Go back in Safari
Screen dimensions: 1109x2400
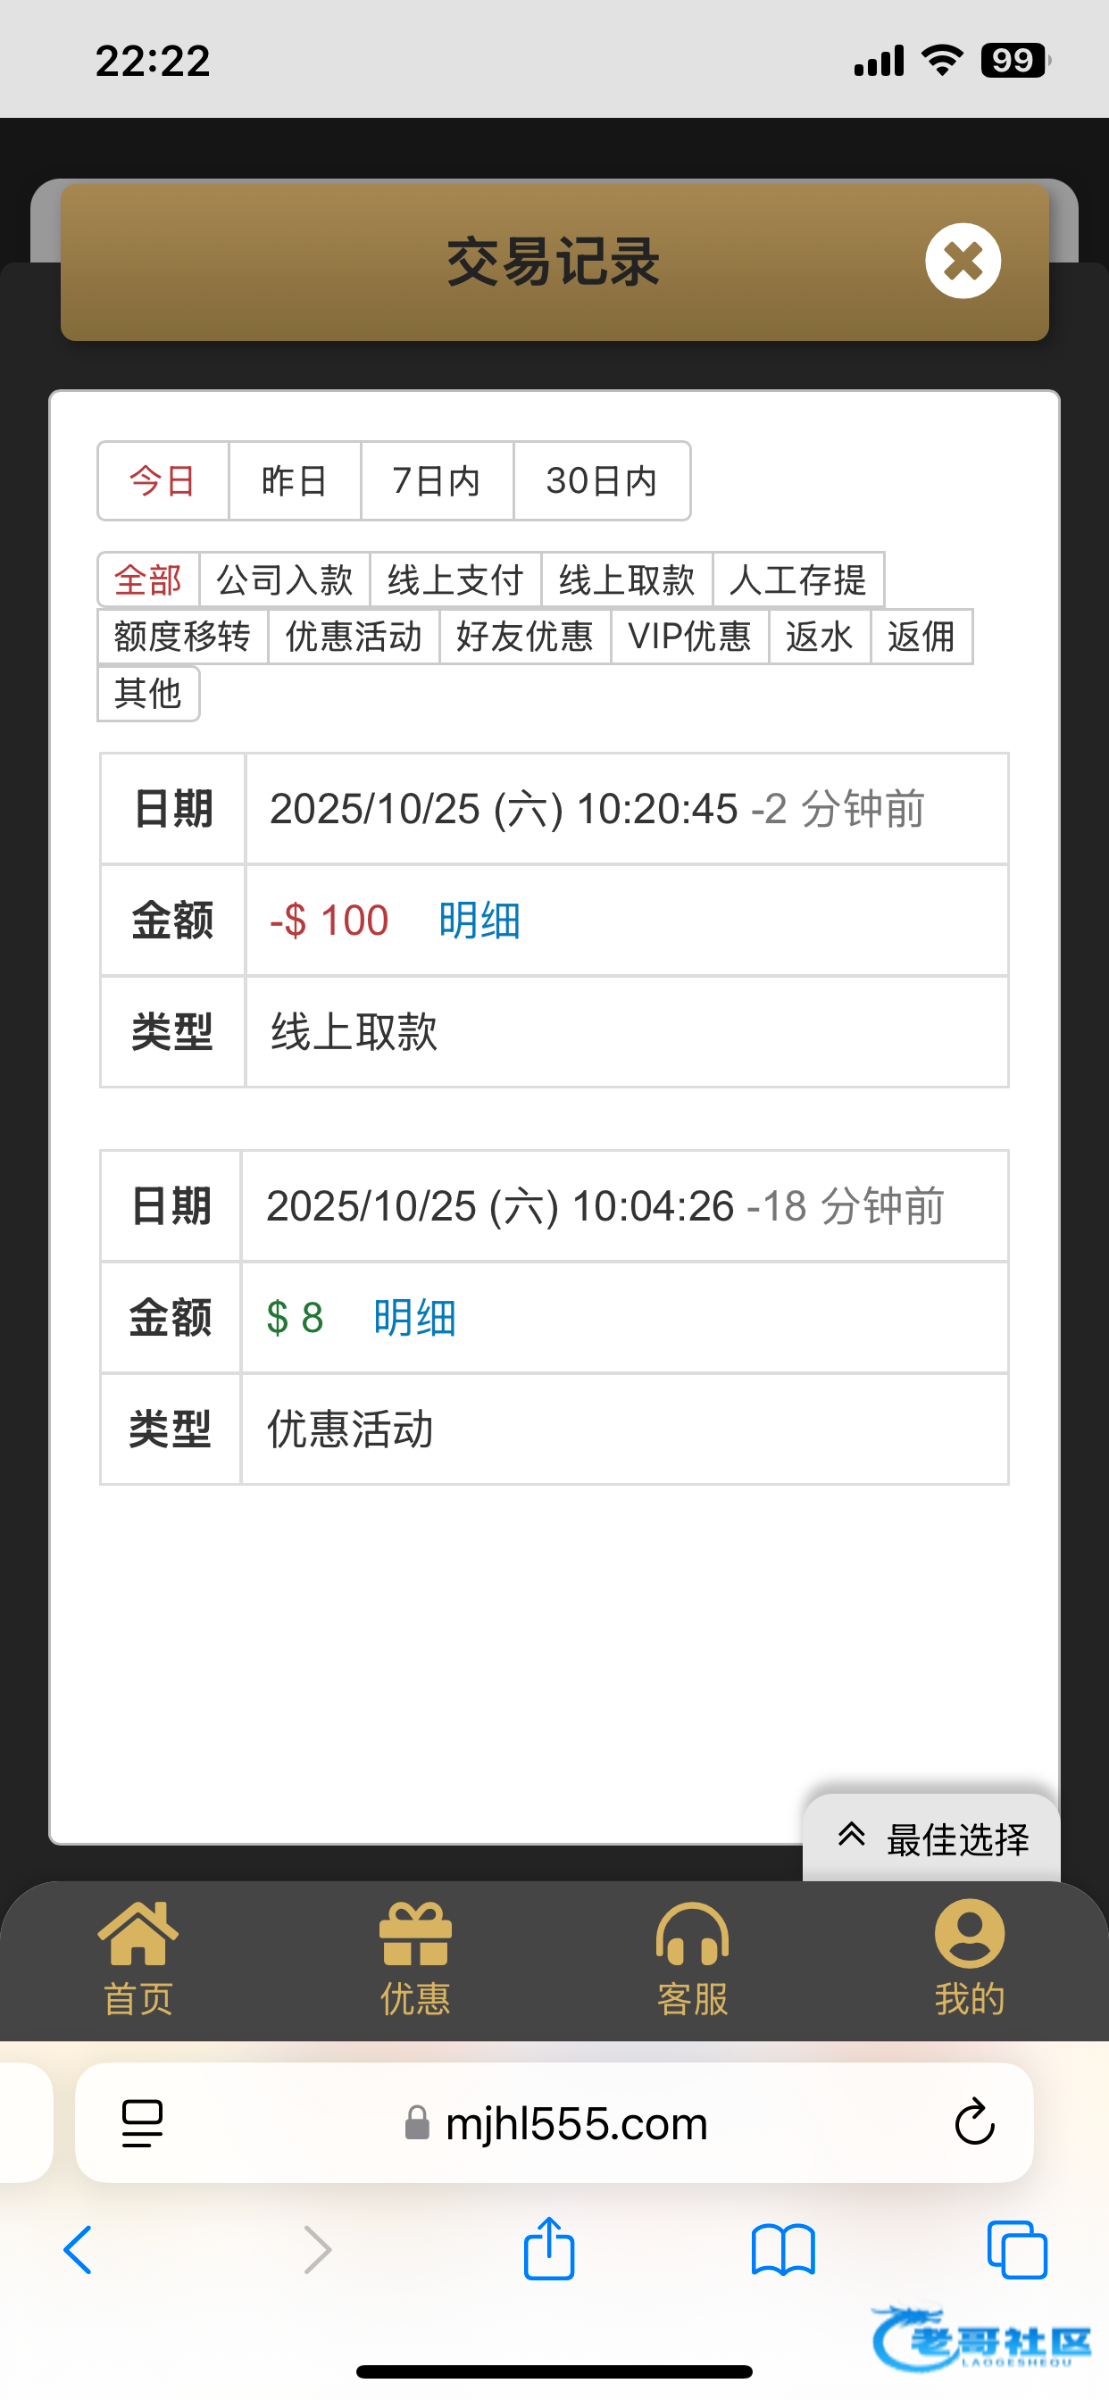pos(78,2250)
